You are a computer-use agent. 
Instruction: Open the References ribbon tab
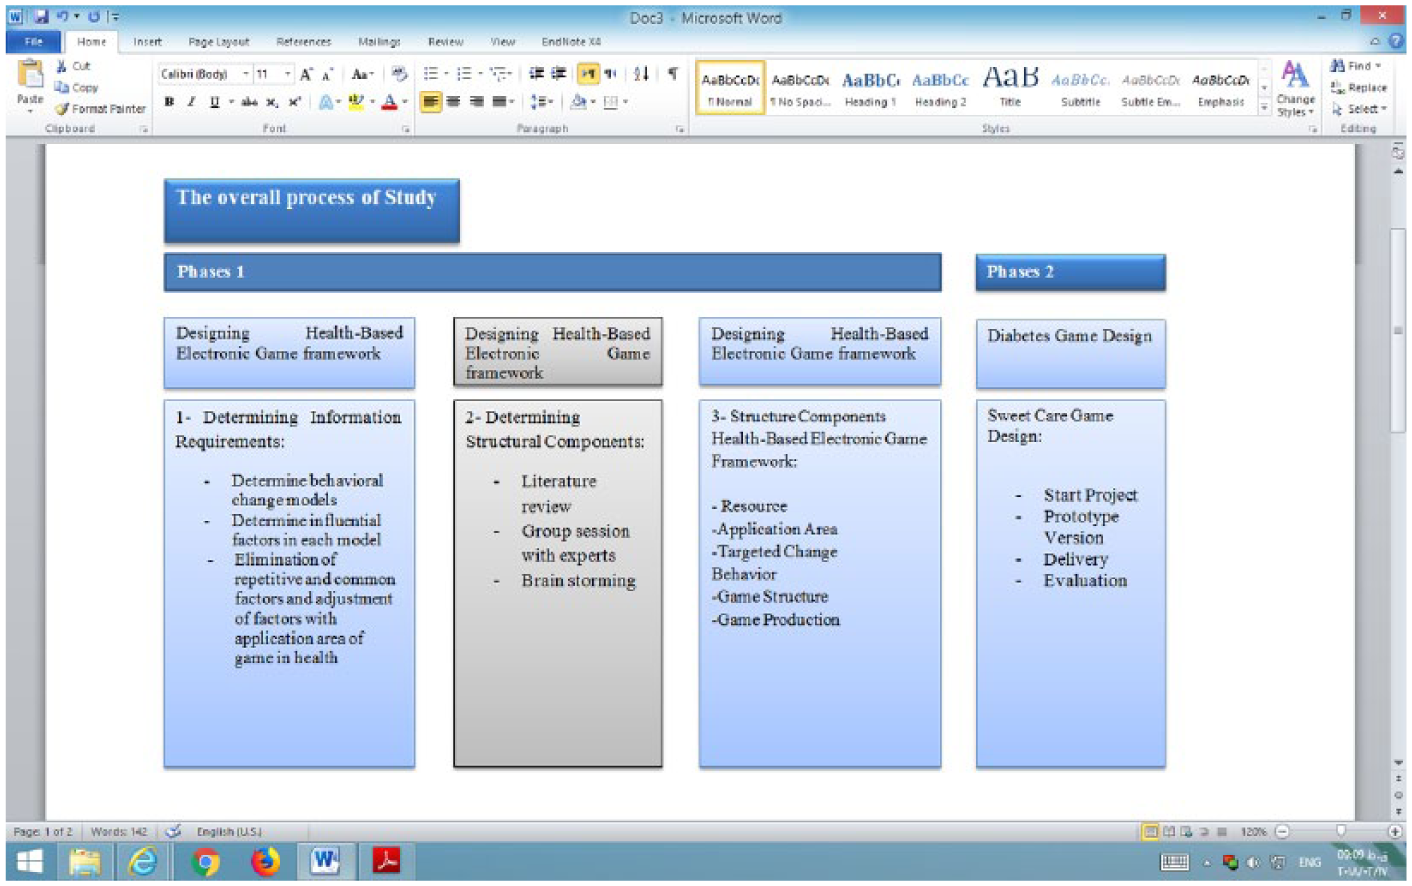point(304,42)
